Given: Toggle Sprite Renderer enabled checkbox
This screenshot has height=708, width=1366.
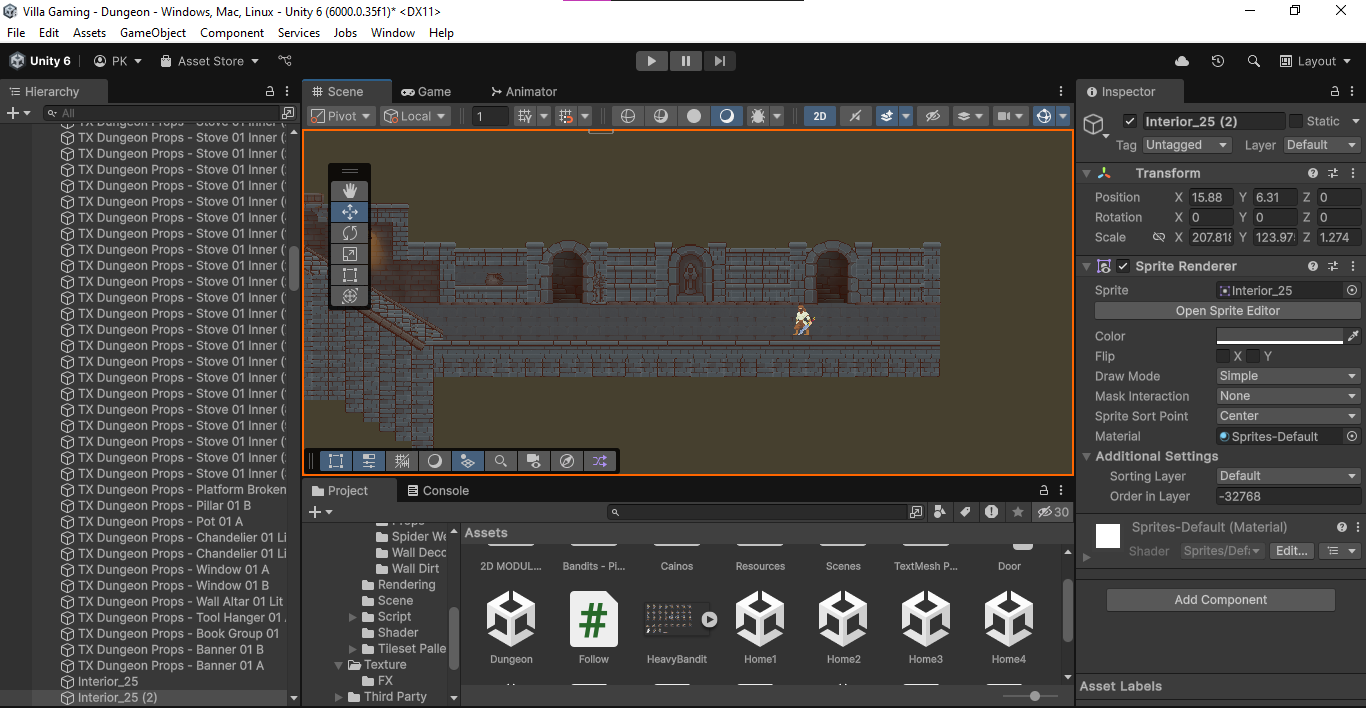Looking at the screenshot, I should 1123,266.
